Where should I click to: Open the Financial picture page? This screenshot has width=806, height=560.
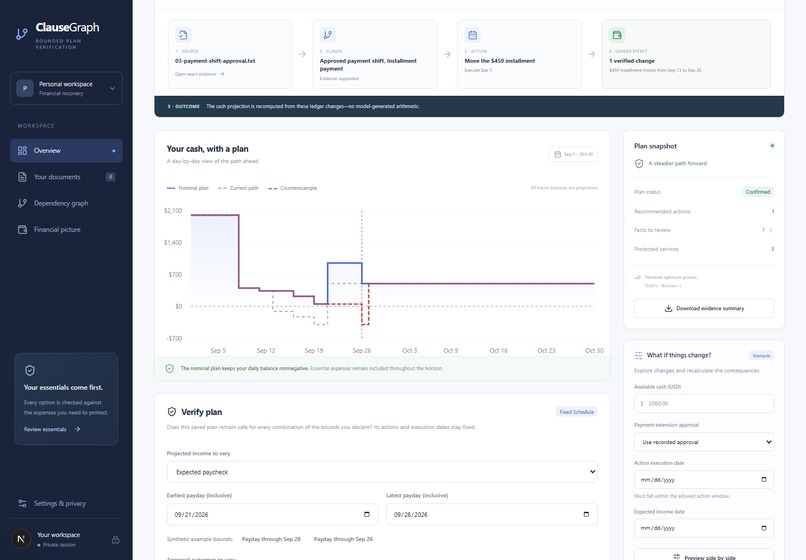66,229
